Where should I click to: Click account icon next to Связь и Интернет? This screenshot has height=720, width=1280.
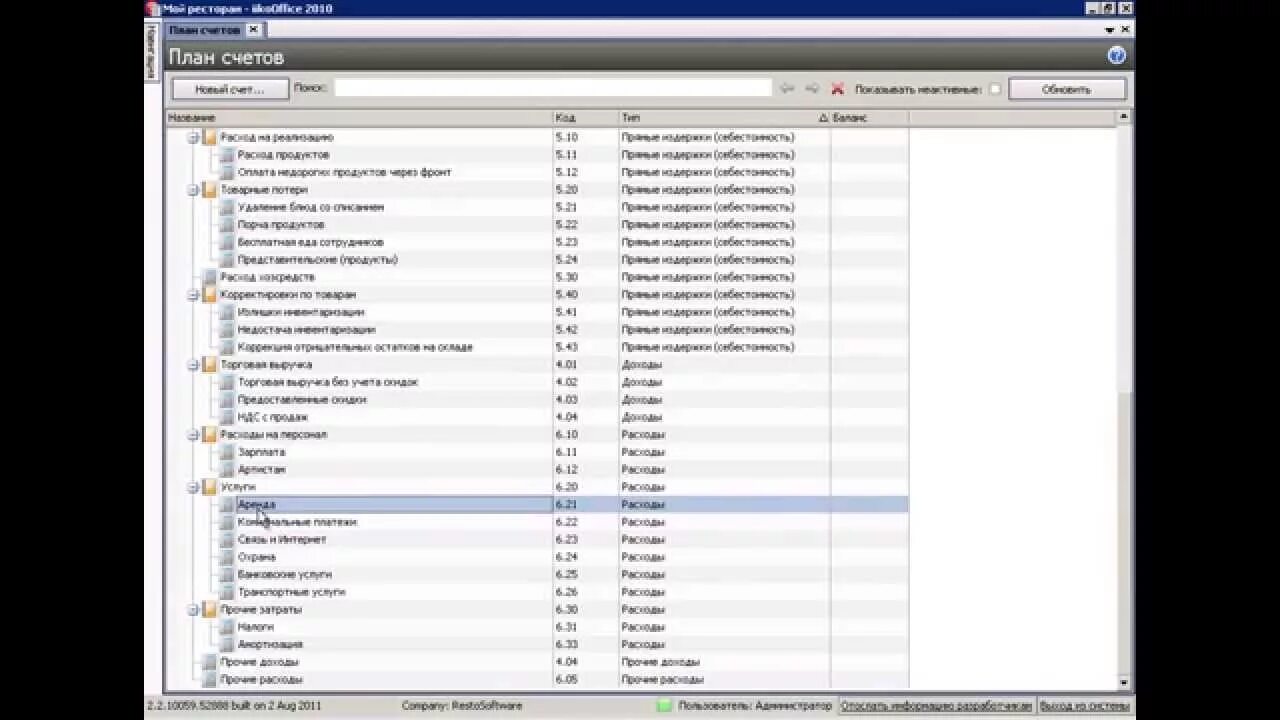pos(227,539)
